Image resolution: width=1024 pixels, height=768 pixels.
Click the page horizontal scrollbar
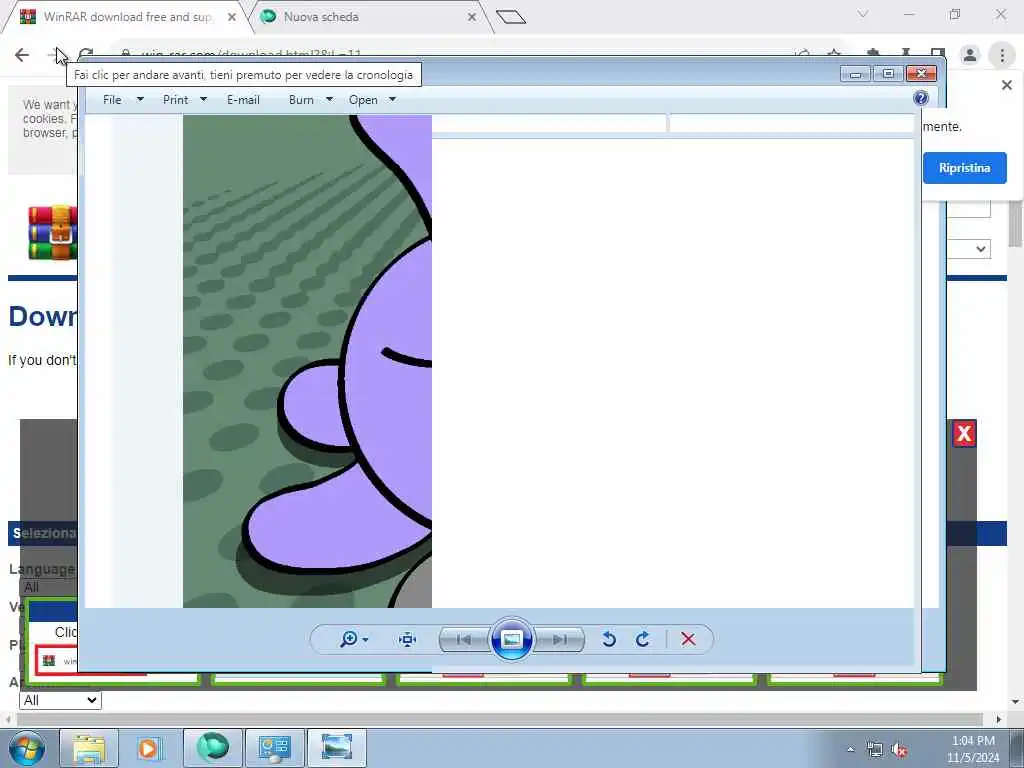tap(500, 719)
